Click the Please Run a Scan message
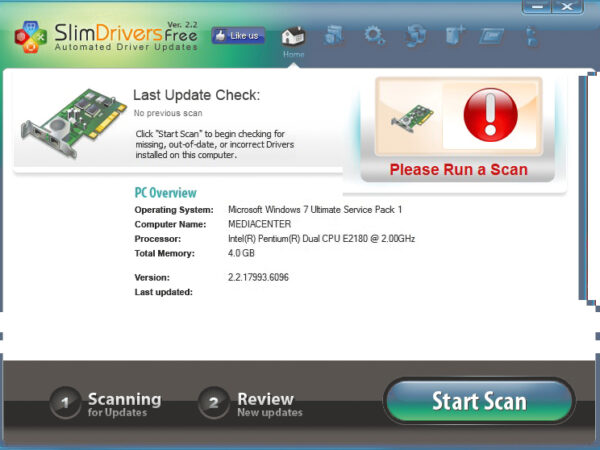The width and height of the screenshot is (600, 450). point(458,170)
